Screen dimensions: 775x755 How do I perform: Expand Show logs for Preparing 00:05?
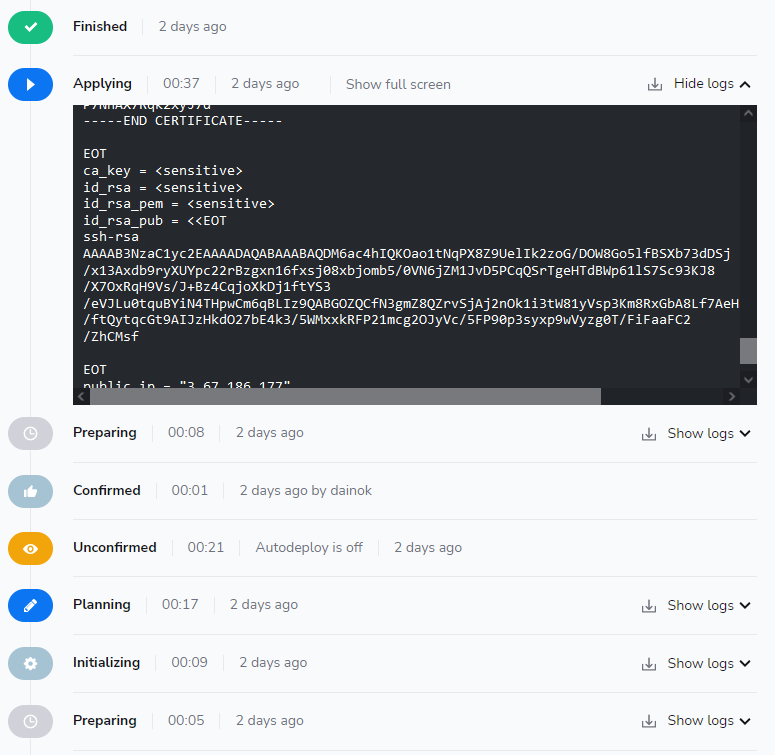709,721
